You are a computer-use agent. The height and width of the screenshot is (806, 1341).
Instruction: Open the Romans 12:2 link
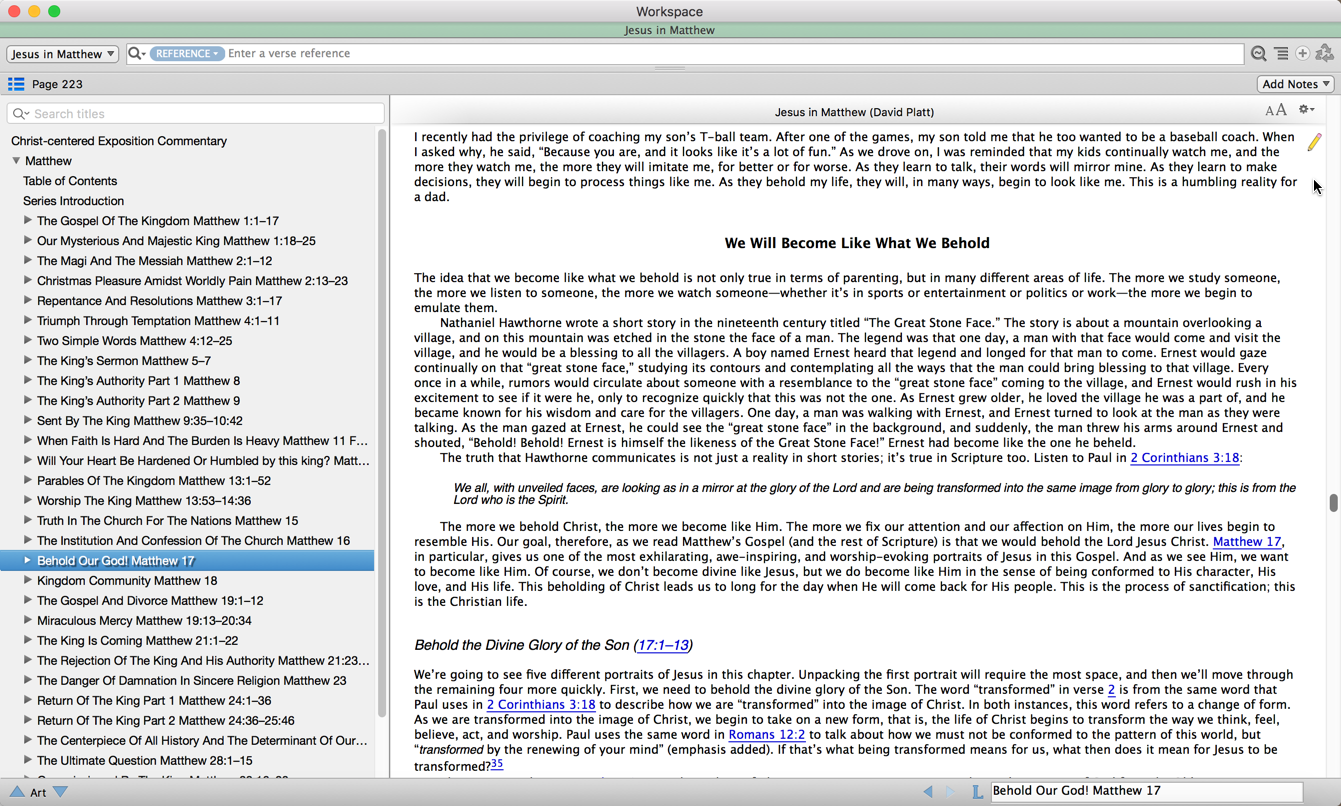766,734
